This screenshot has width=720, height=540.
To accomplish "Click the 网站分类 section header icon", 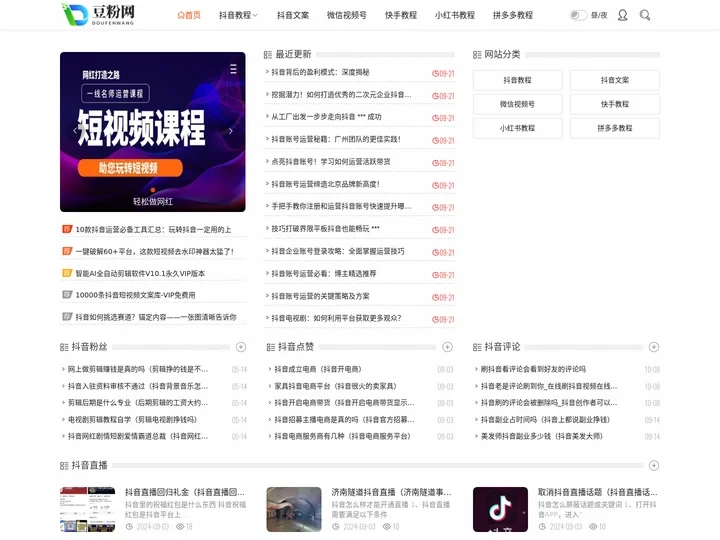I will [477, 55].
